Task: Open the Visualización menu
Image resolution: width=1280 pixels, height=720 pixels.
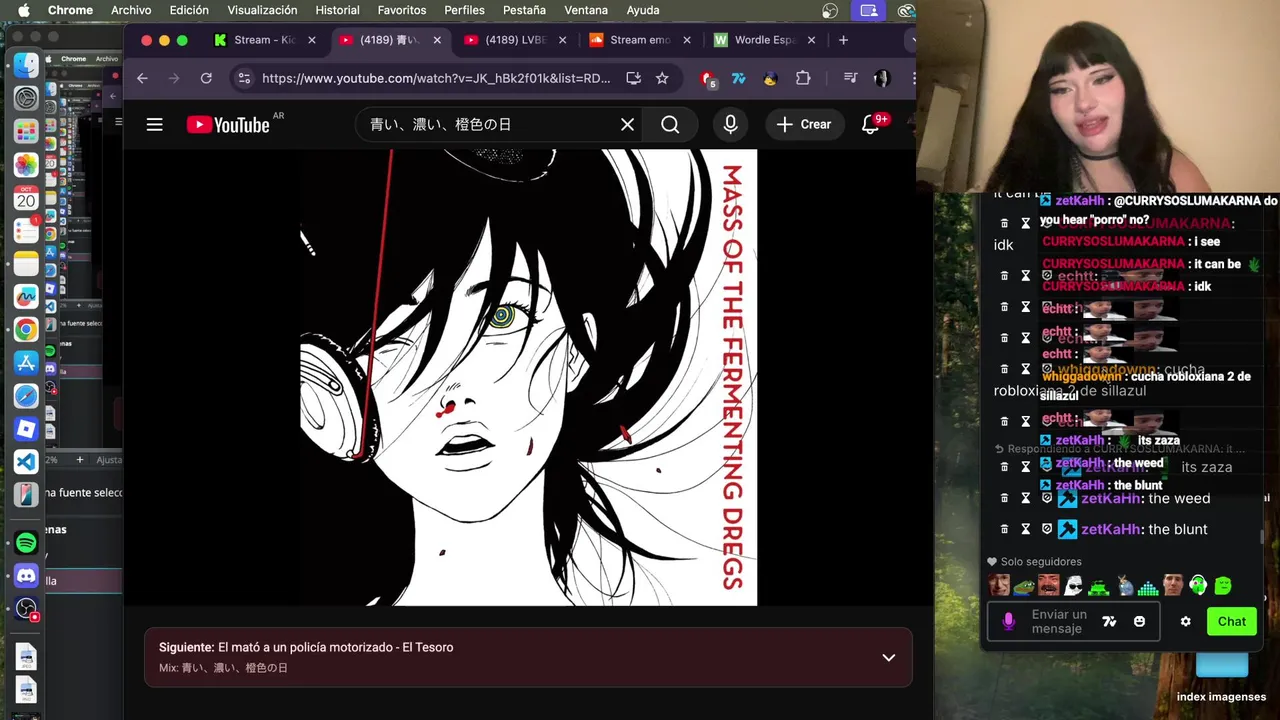Action: tap(262, 10)
